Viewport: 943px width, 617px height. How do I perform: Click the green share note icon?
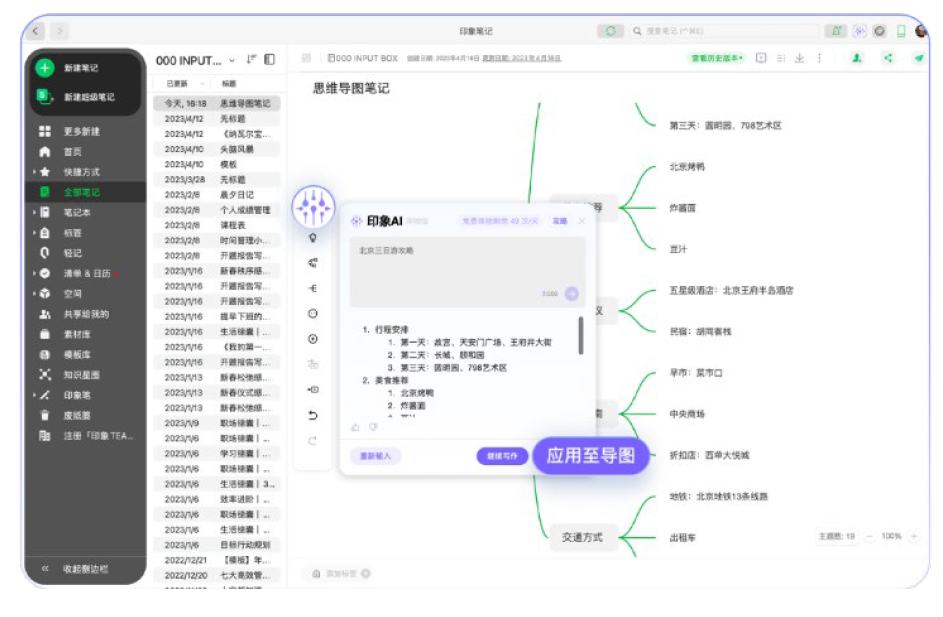pyautogui.click(x=888, y=58)
